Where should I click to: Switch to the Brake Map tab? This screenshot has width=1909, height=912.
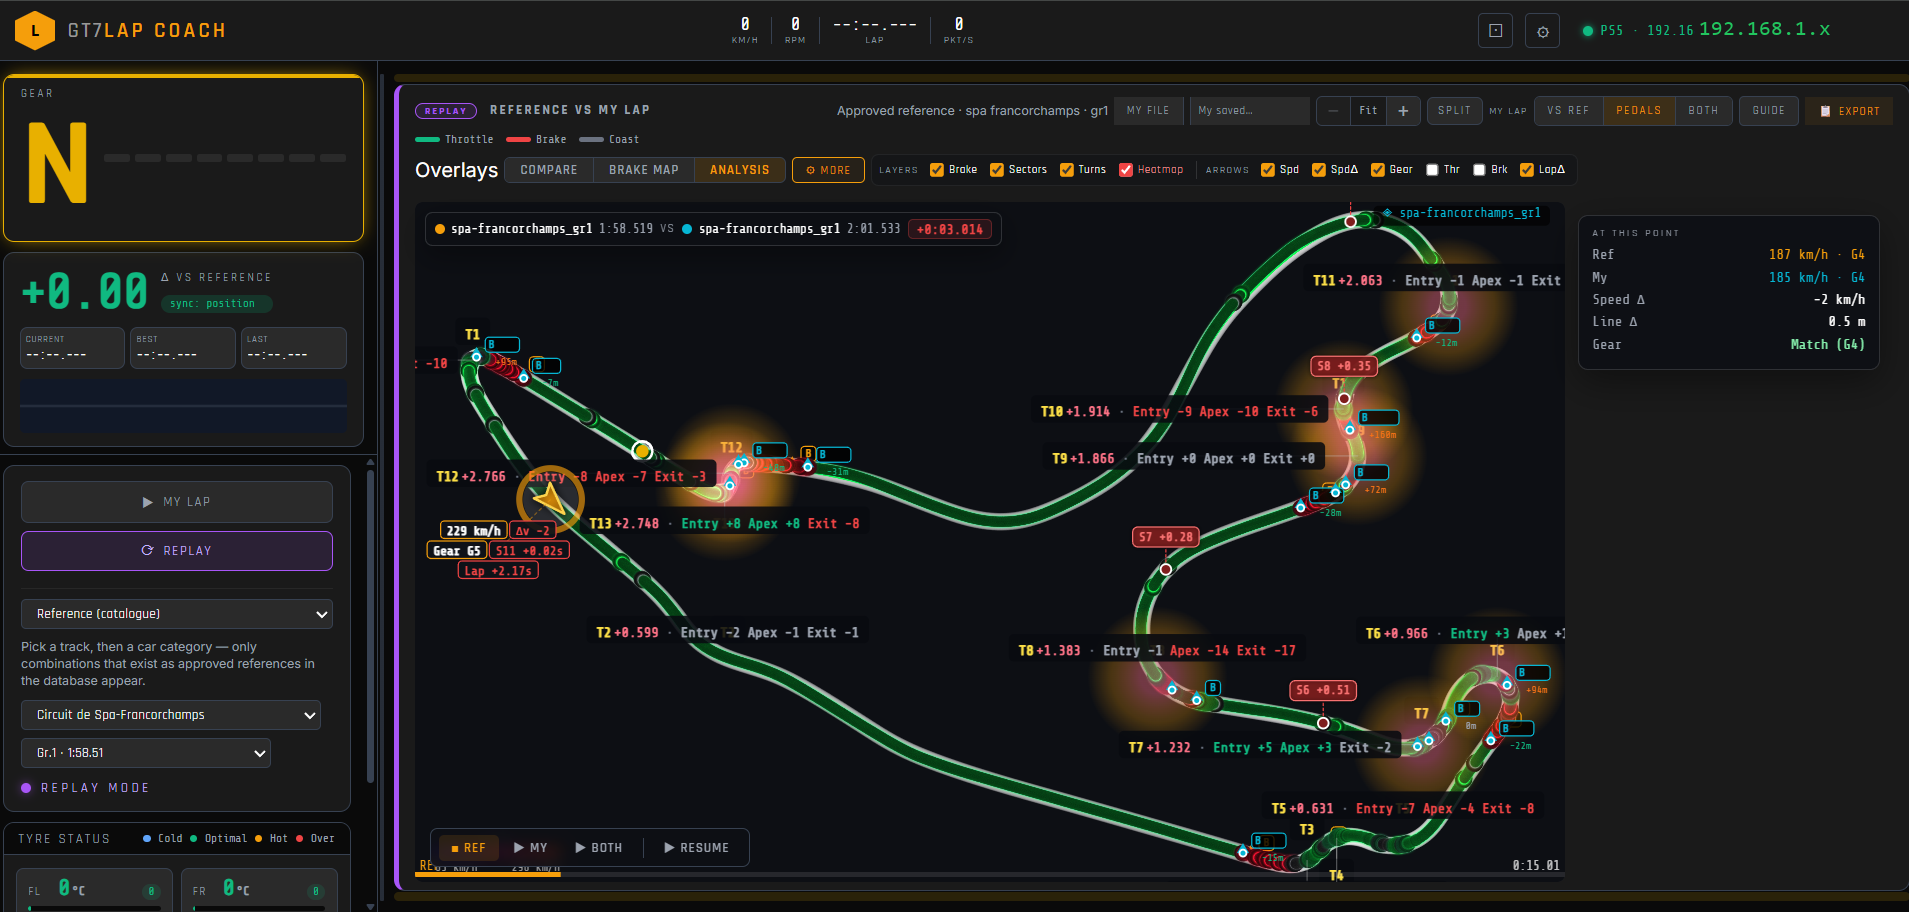click(x=644, y=170)
